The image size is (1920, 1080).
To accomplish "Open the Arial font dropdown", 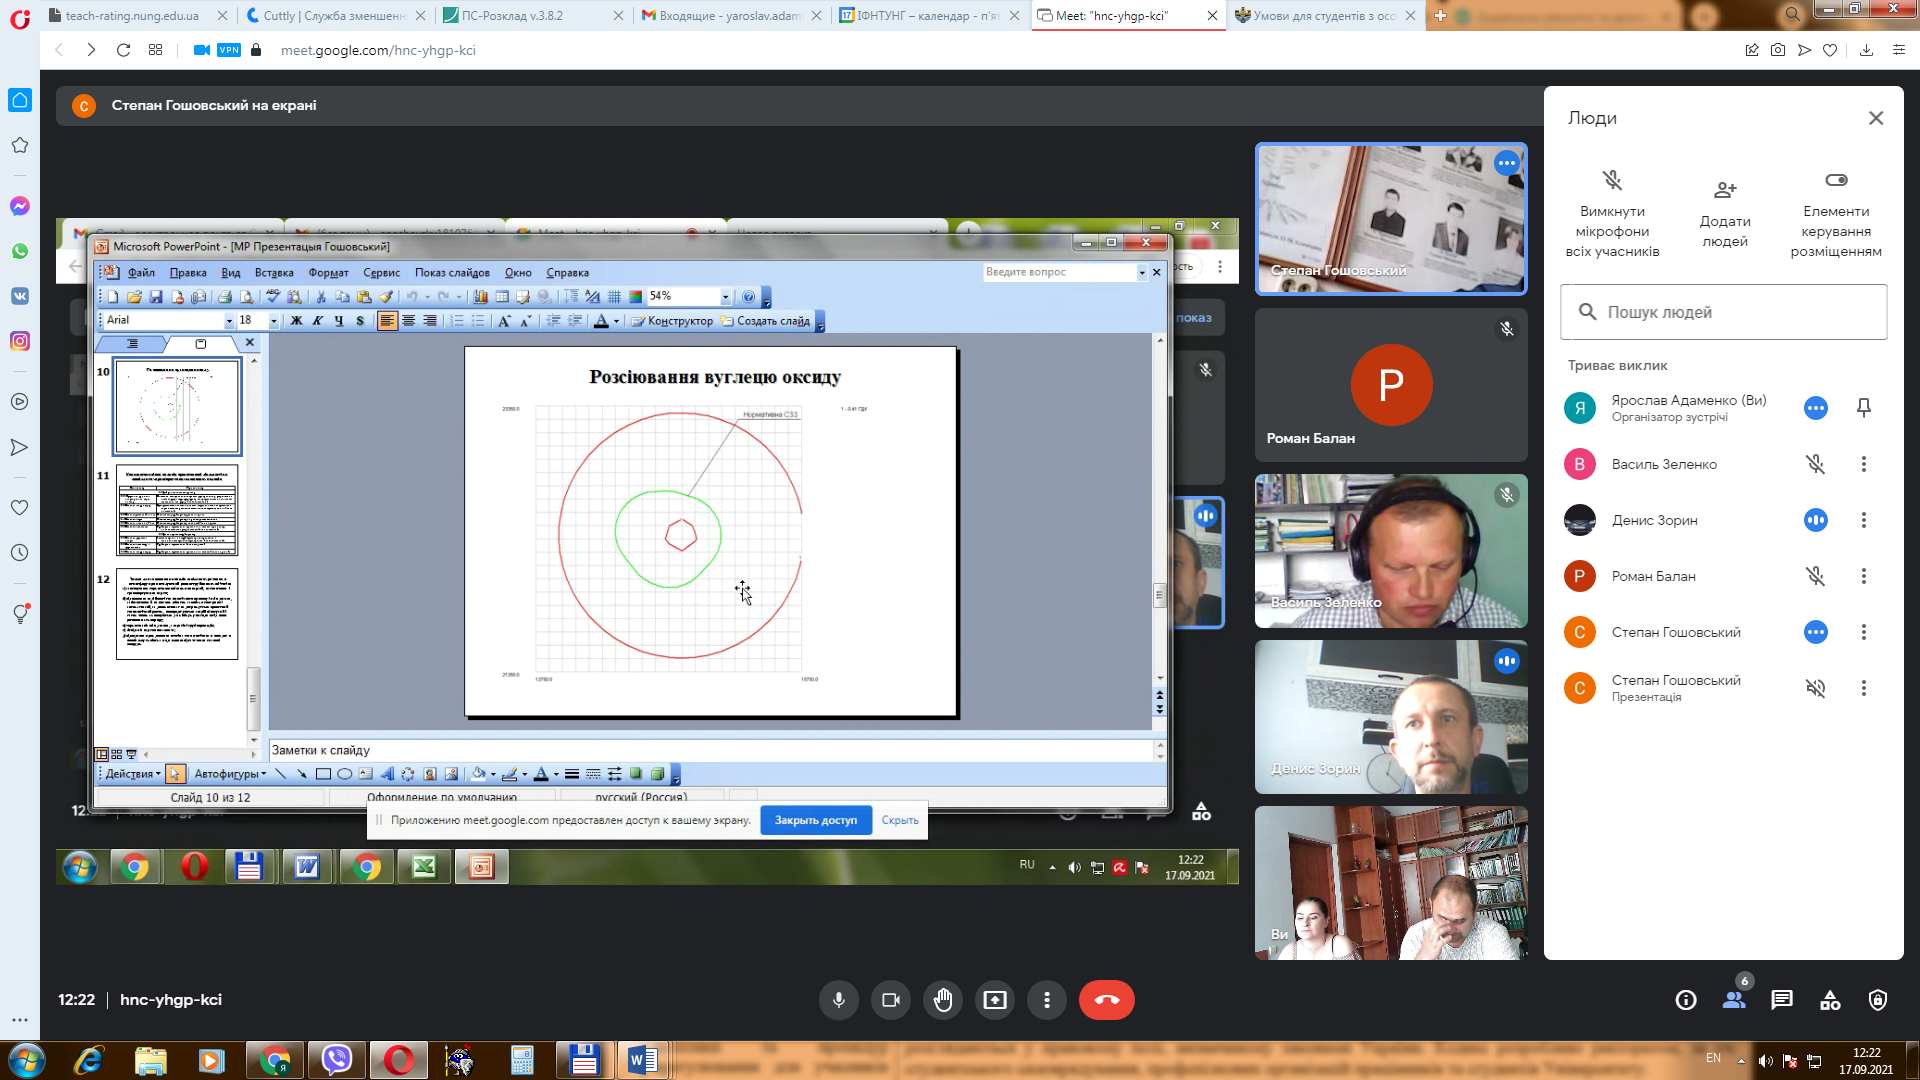I will (229, 321).
